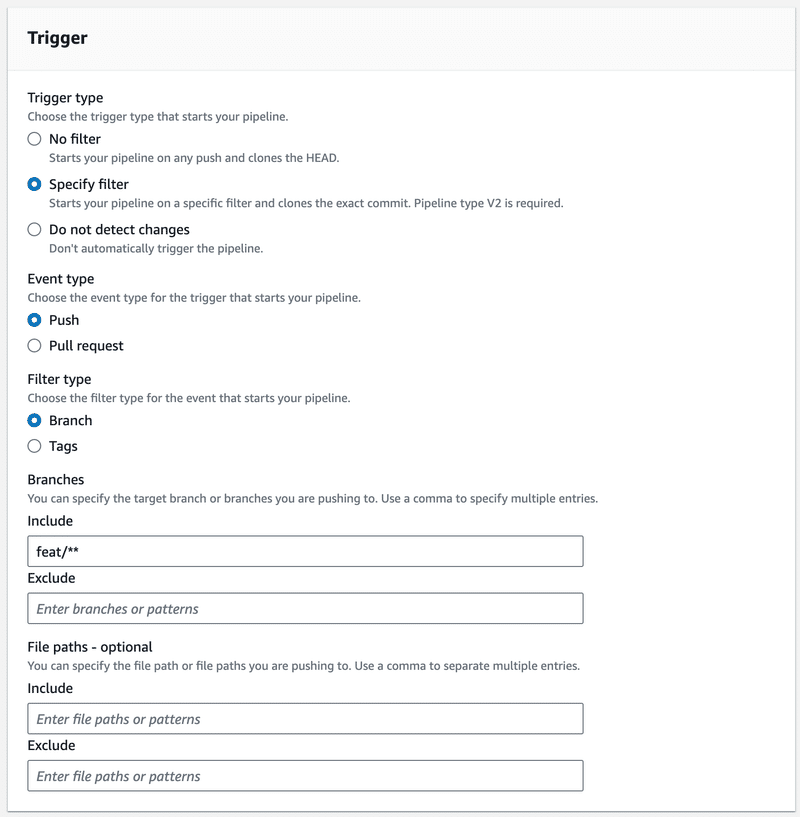The height and width of the screenshot is (817, 800).
Task: Click the "Event type" label
Action: [61, 279]
